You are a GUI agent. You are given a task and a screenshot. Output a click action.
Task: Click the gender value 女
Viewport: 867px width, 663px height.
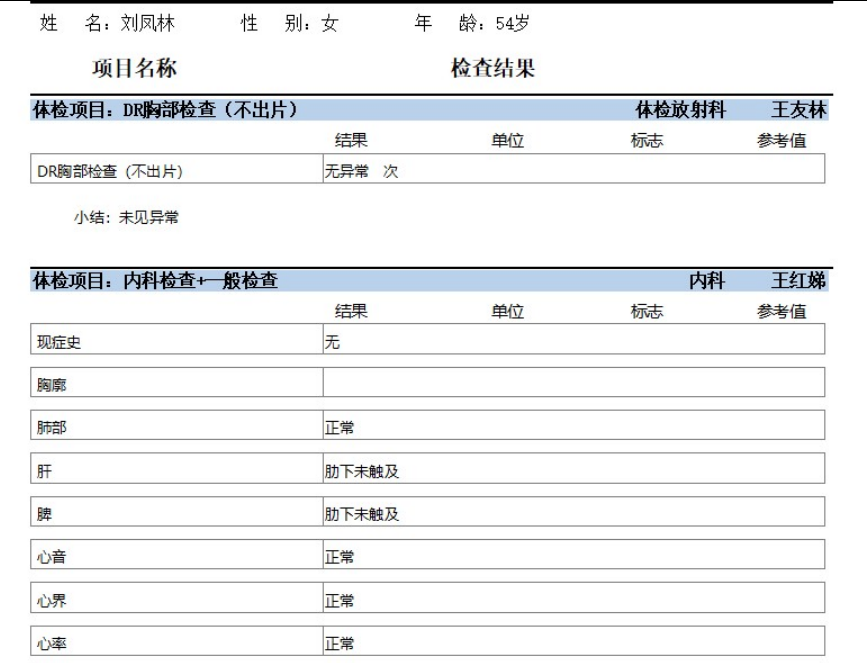pyautogui.click(x=329, y=24)
